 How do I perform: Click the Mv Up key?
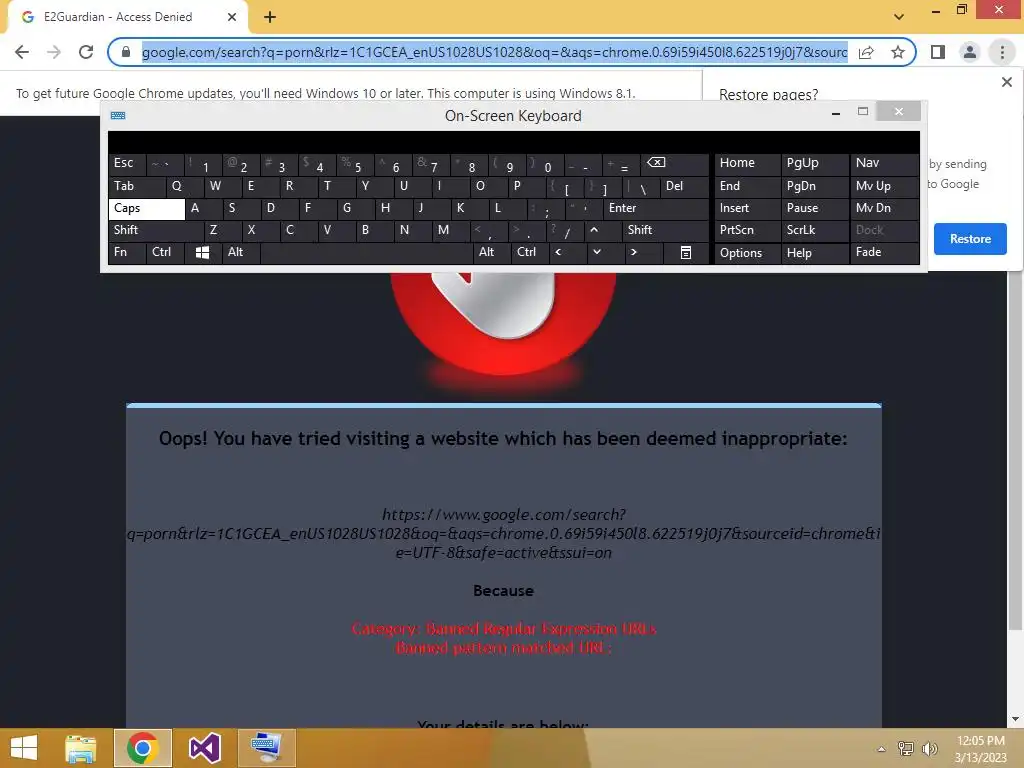[884, 186]
